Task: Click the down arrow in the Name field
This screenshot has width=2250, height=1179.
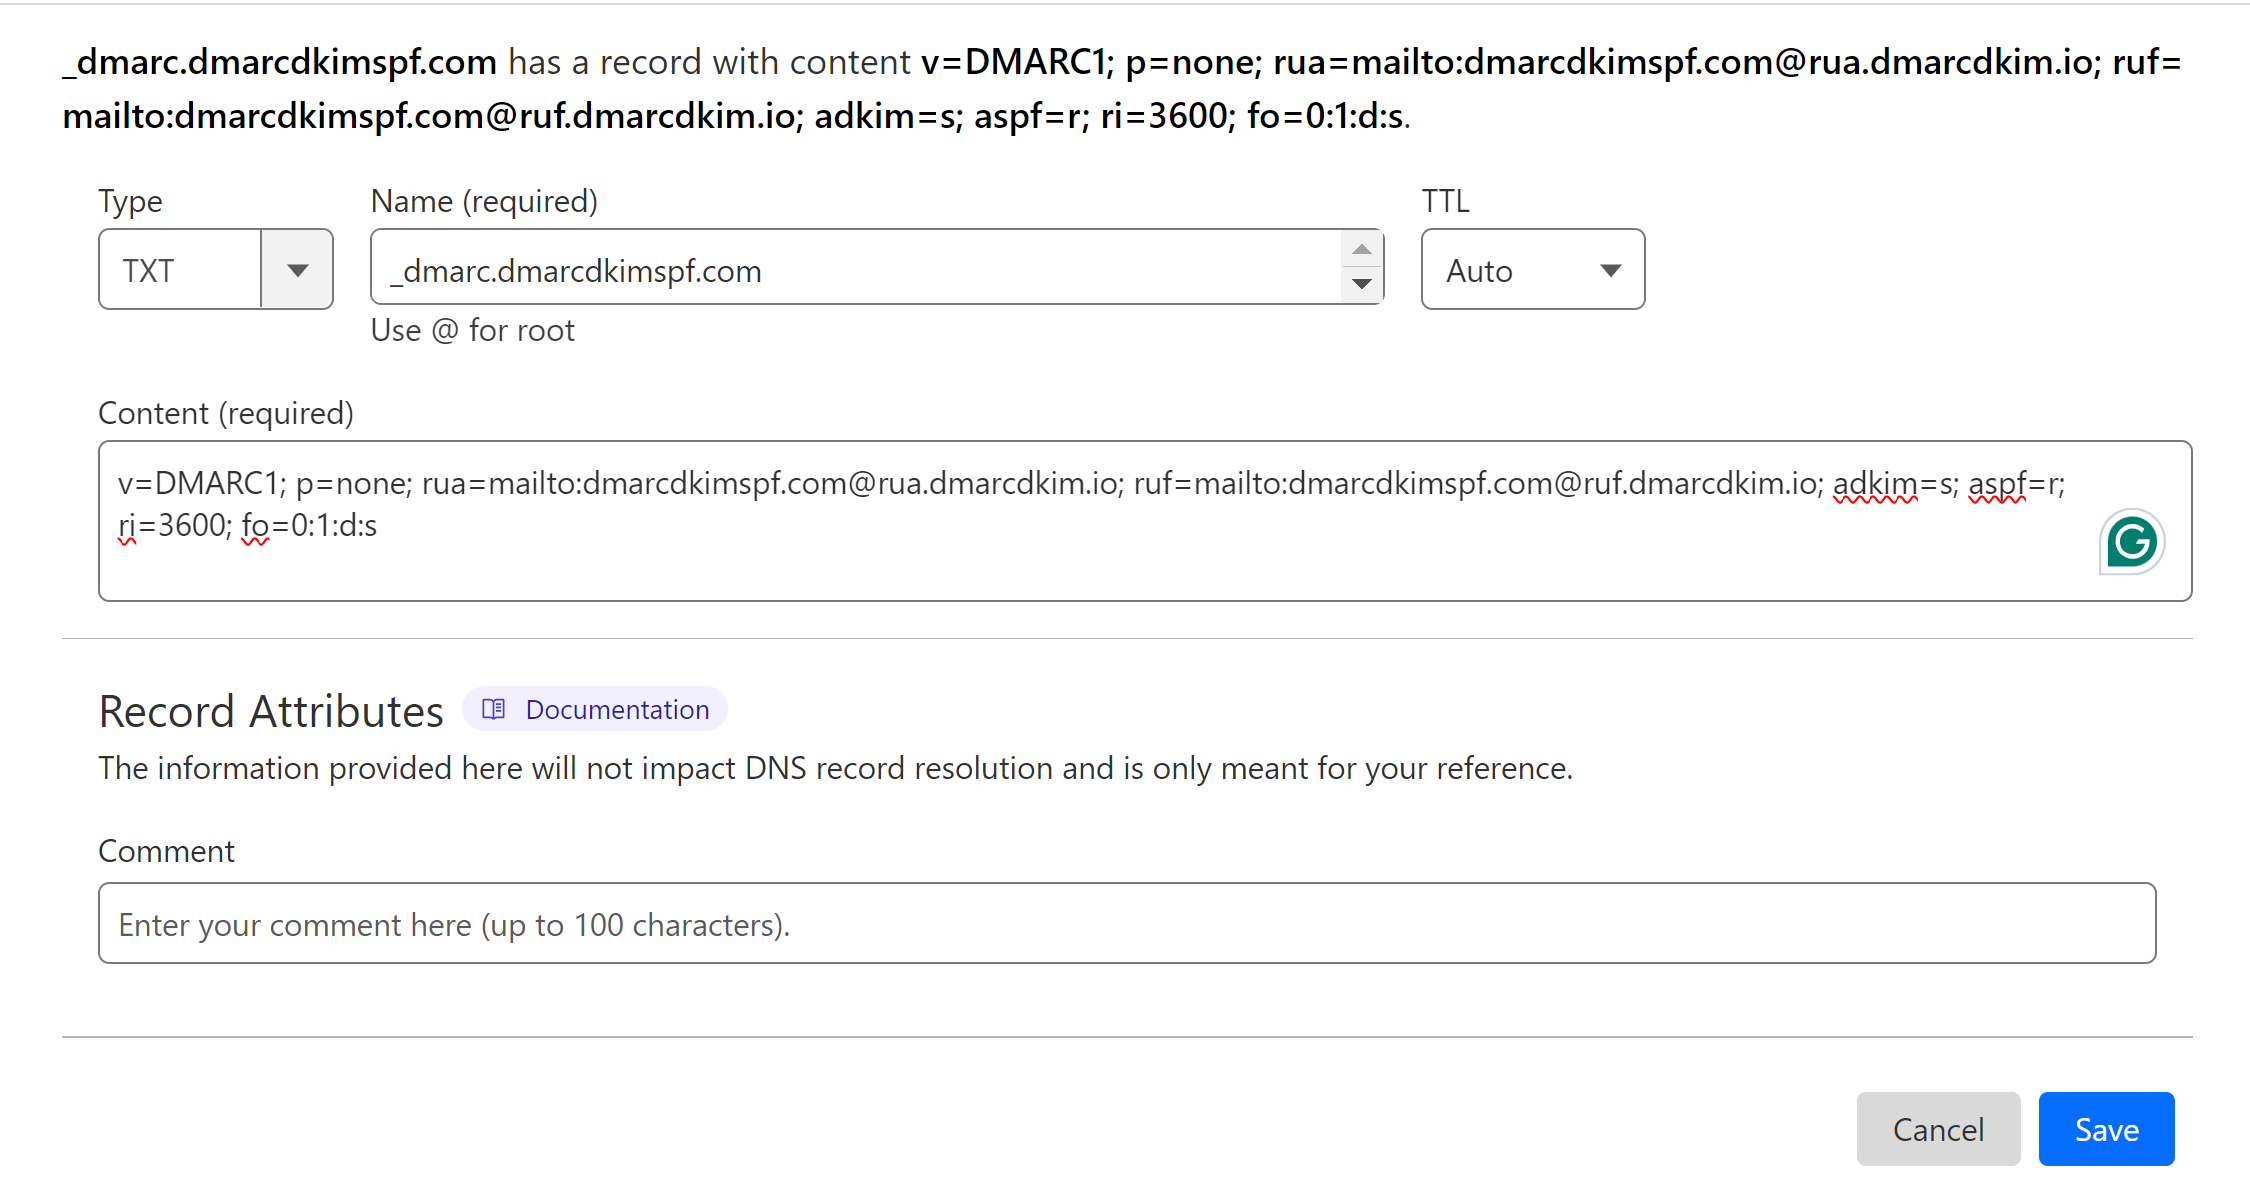Action: (1361, 284)
